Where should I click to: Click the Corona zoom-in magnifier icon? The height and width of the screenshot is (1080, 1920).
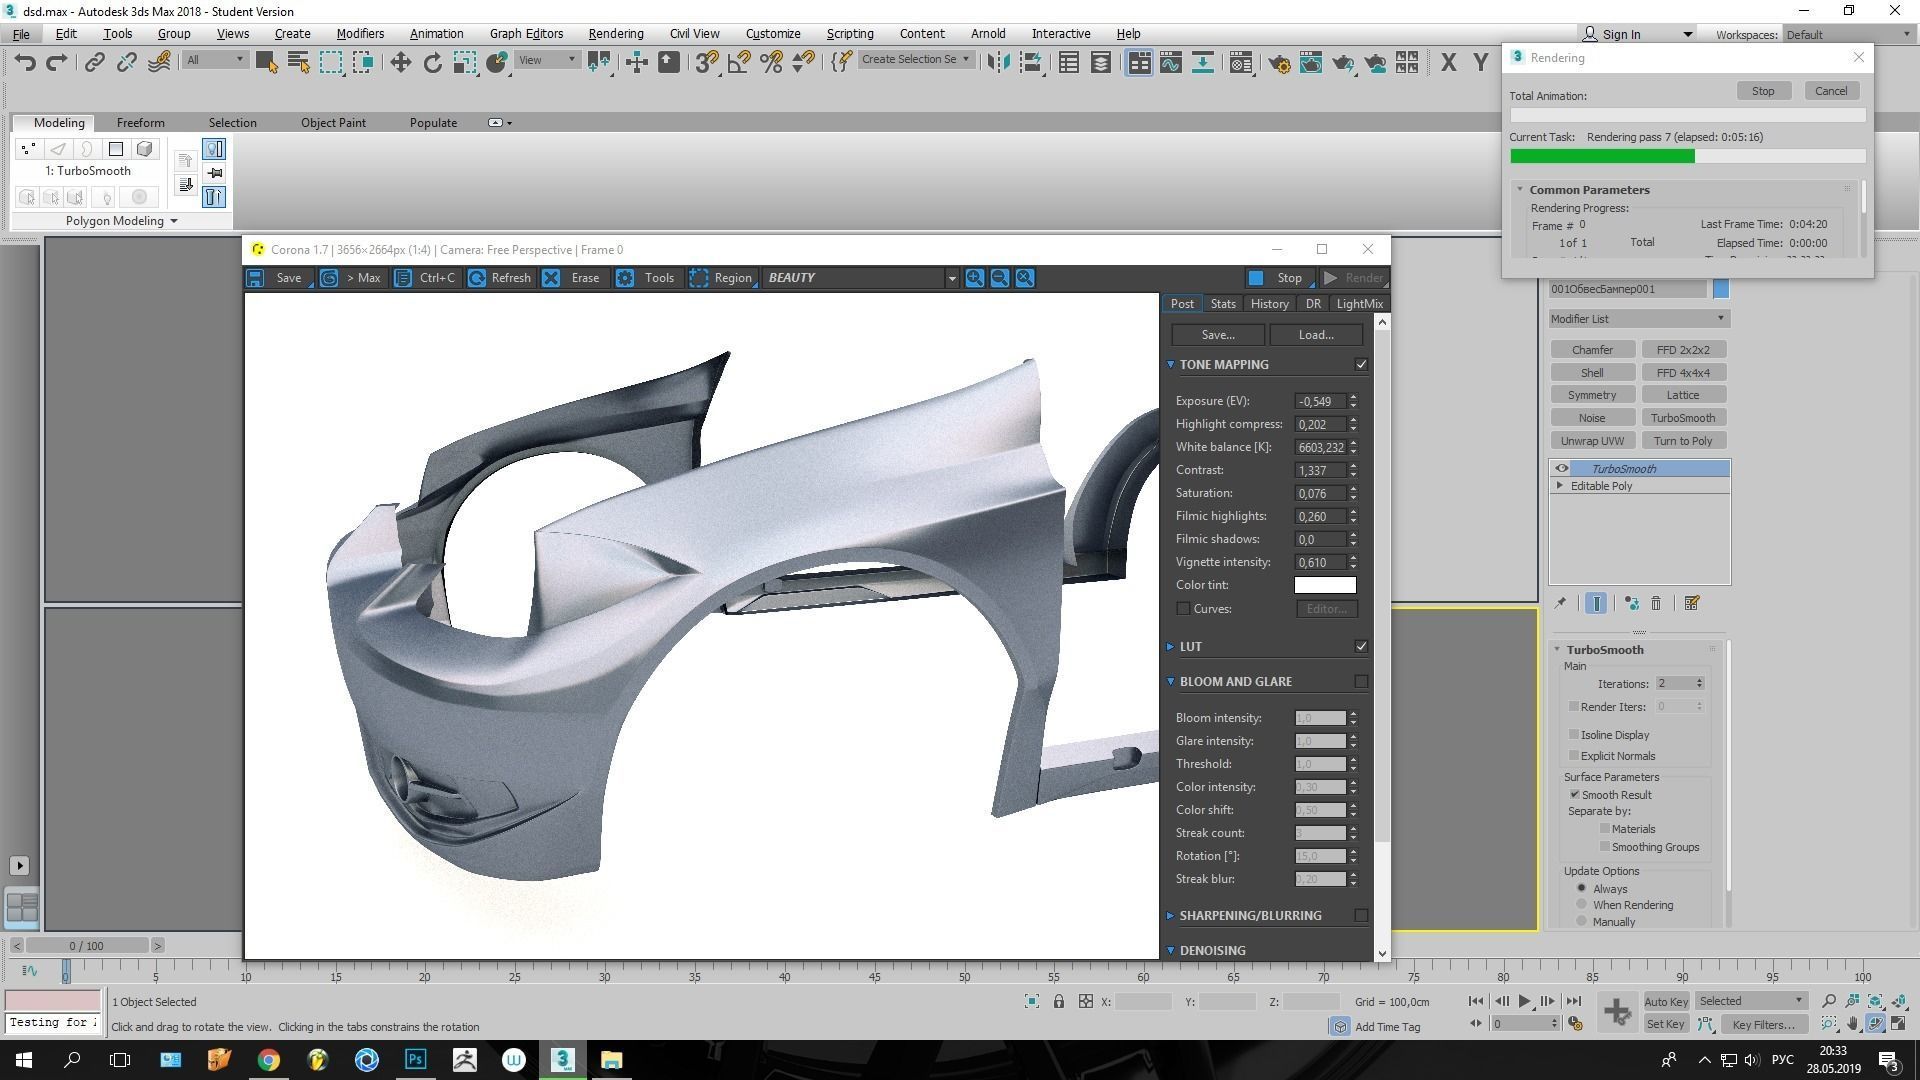974,278
